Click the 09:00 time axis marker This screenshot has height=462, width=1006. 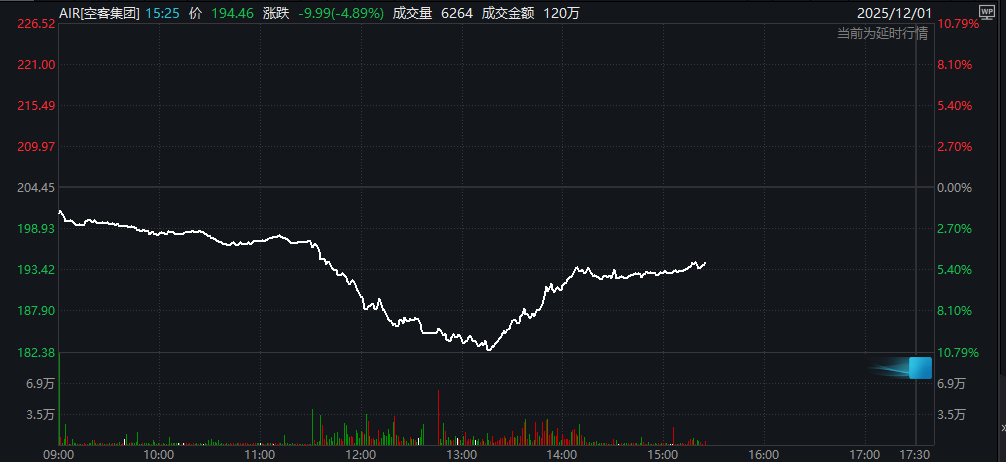click(59, 454)
